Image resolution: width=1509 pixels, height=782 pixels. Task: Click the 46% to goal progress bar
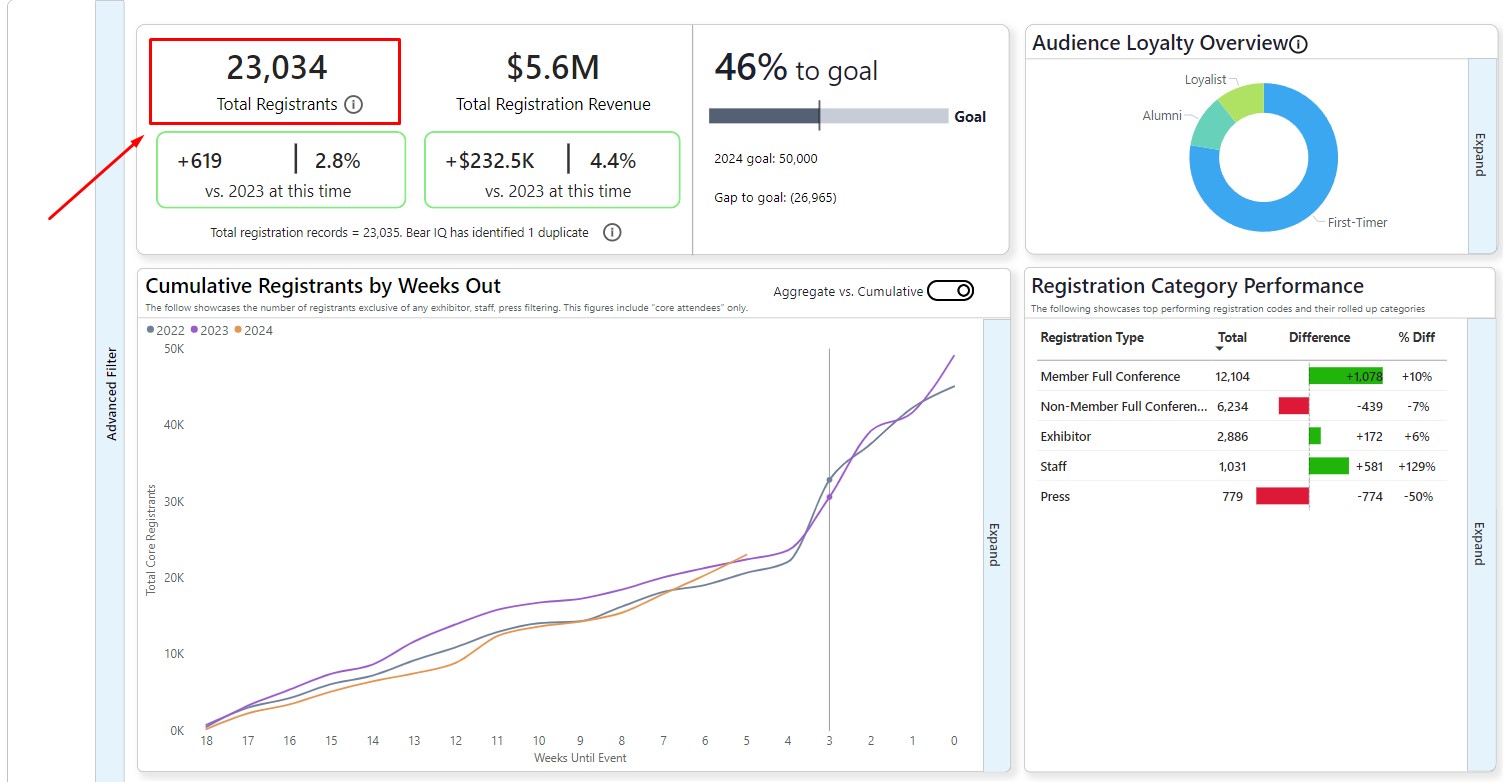coord(828,116)
